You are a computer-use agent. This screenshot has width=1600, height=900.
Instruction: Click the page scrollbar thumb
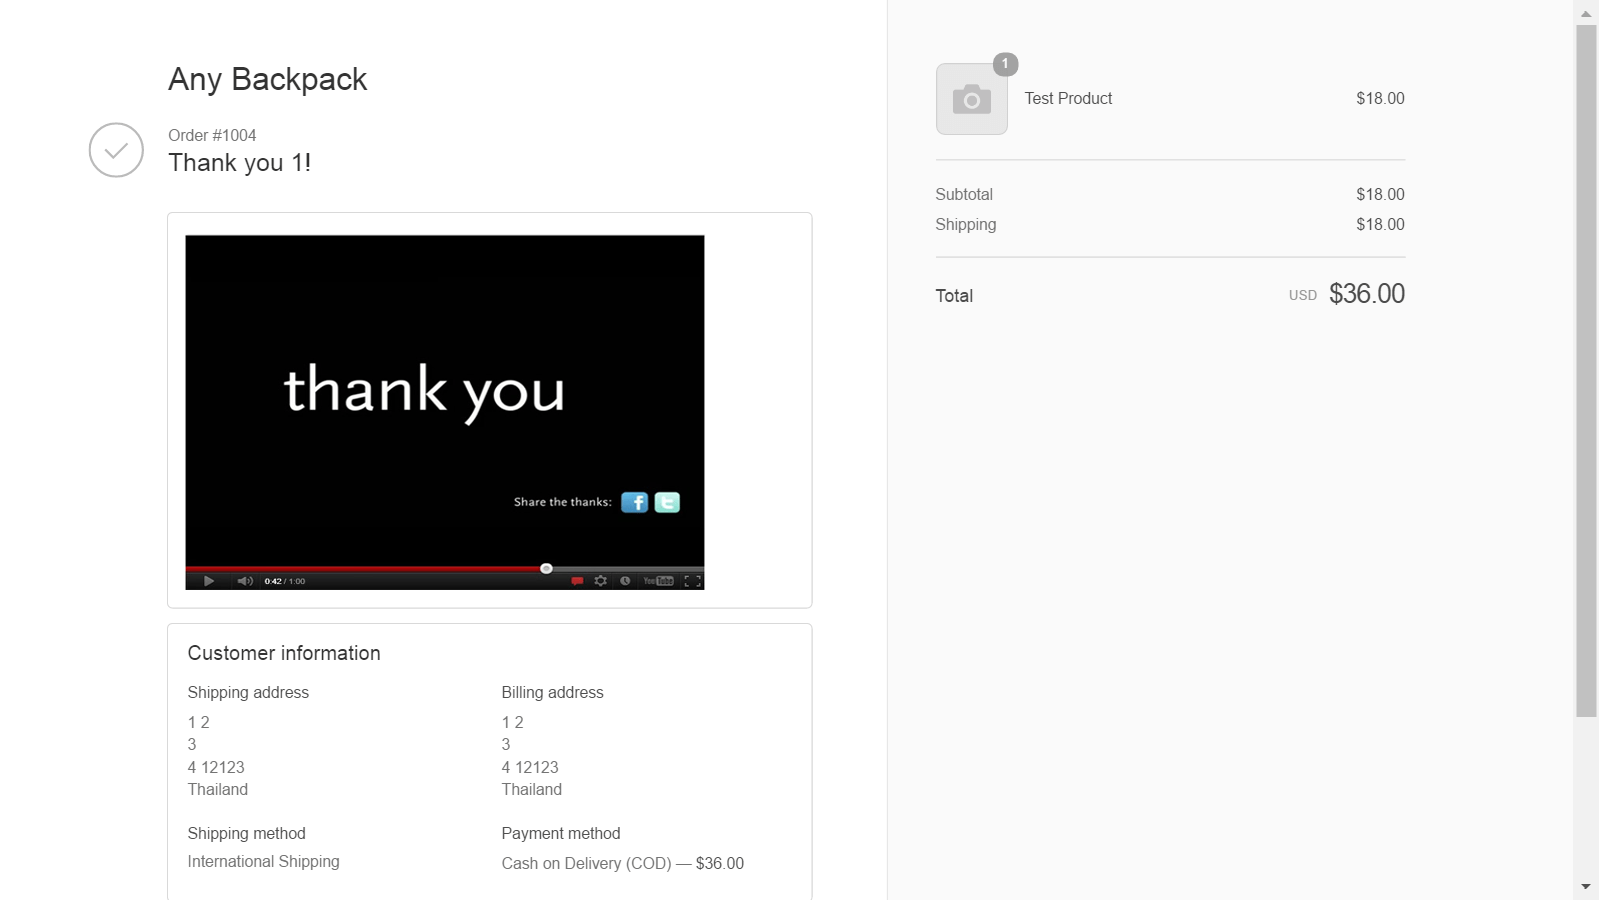(1586, 371)
